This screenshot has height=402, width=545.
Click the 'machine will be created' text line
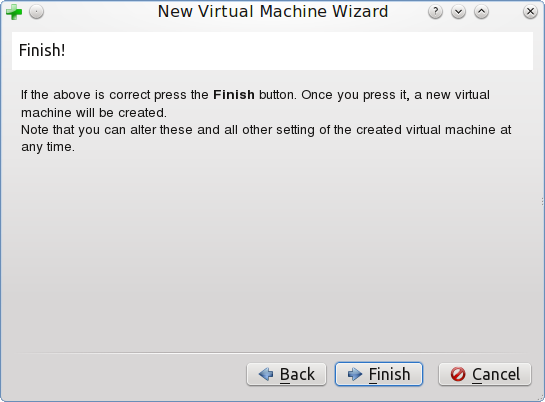94,113
